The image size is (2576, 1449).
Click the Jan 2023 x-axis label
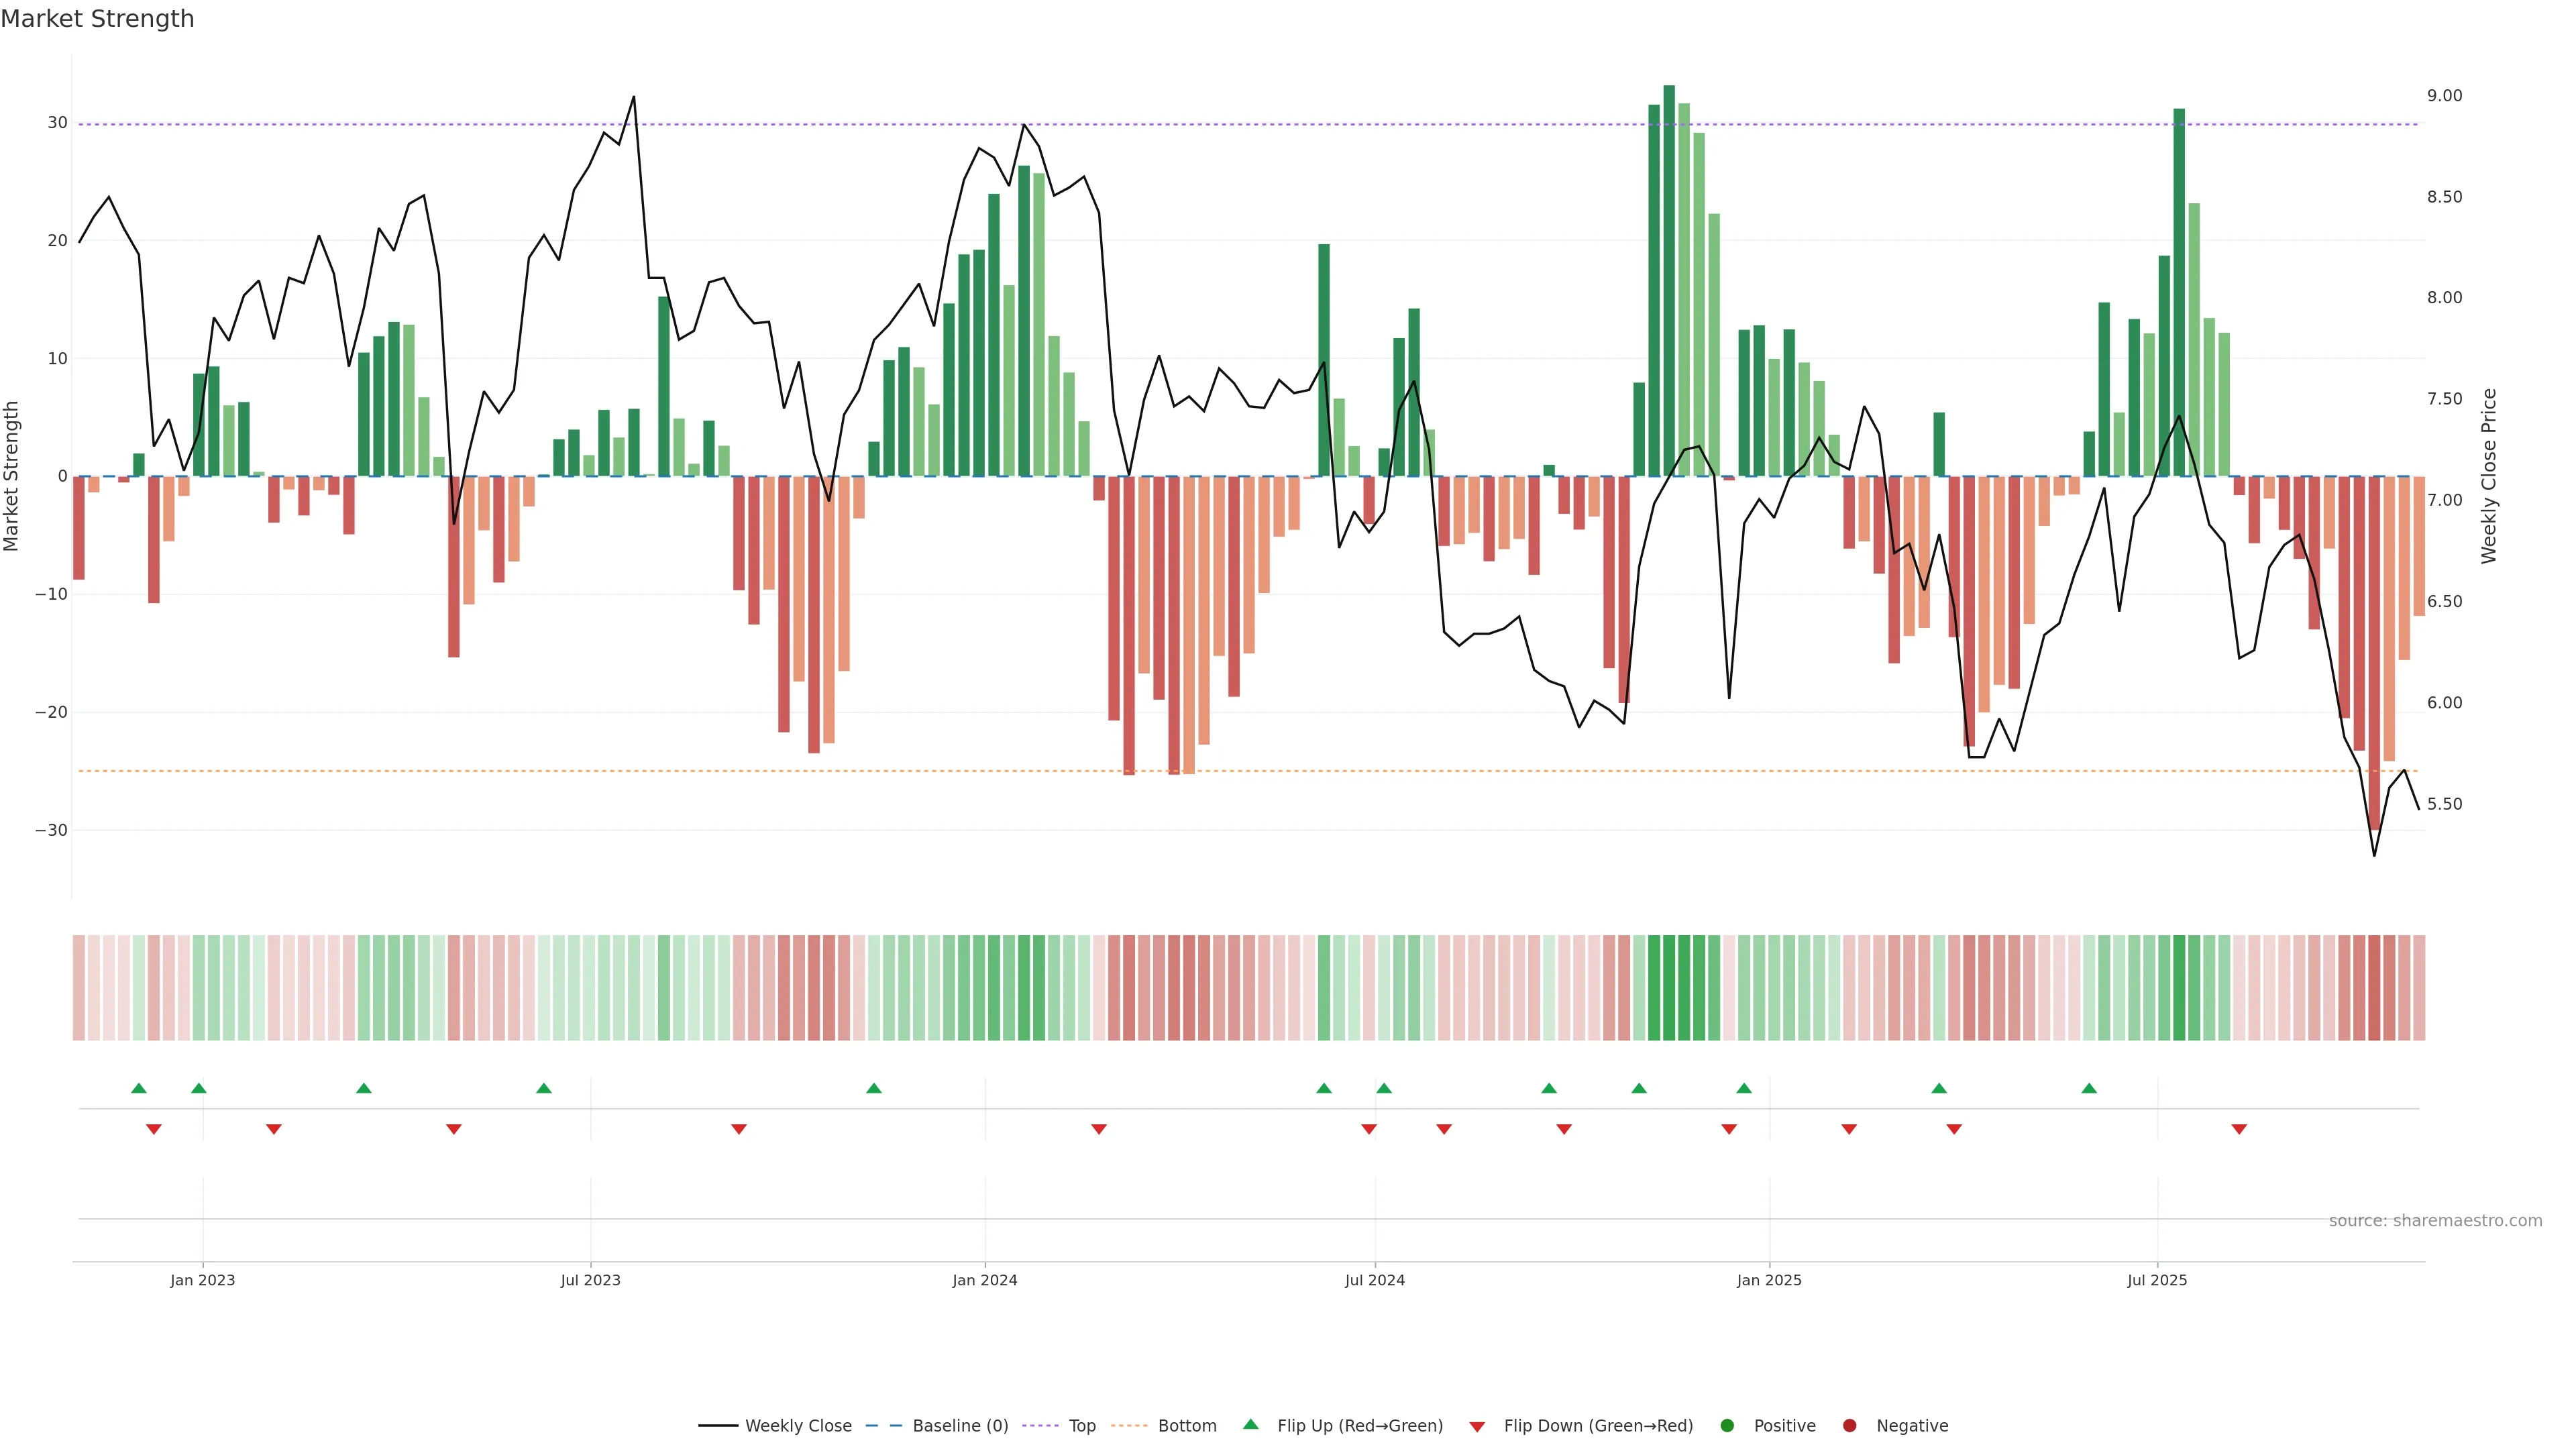pos(202,1280)
